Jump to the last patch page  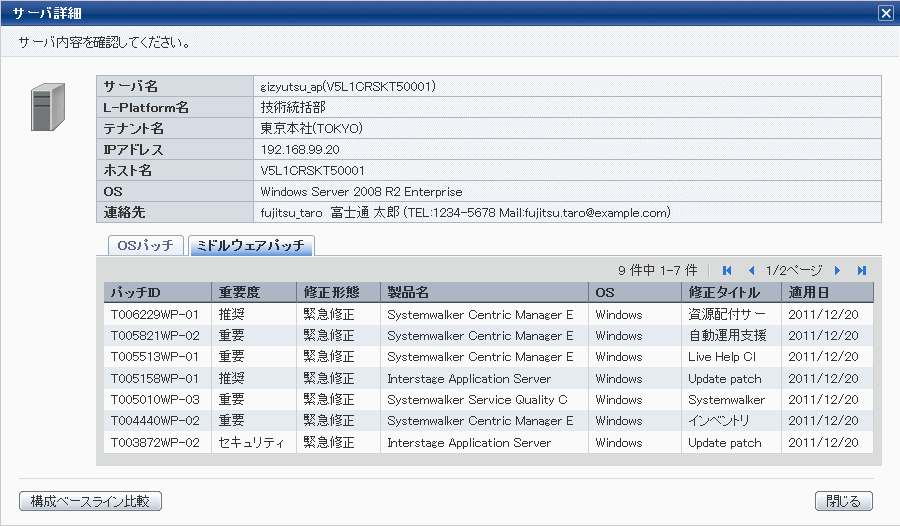[x=862, y=270]
